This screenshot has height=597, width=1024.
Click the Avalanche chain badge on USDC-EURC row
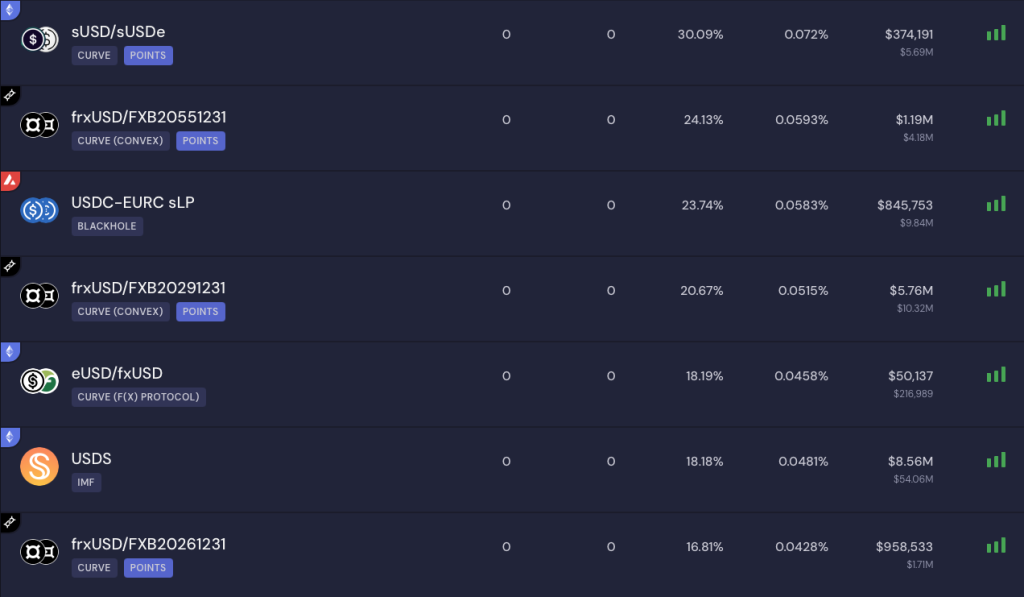pos(9,180)
